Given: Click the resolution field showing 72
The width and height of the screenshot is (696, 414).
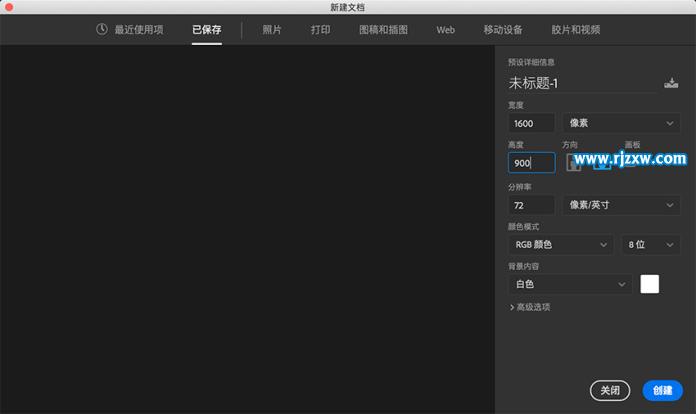Looking at the screenshot, I should pyautogui.click(x=531, y=205).
